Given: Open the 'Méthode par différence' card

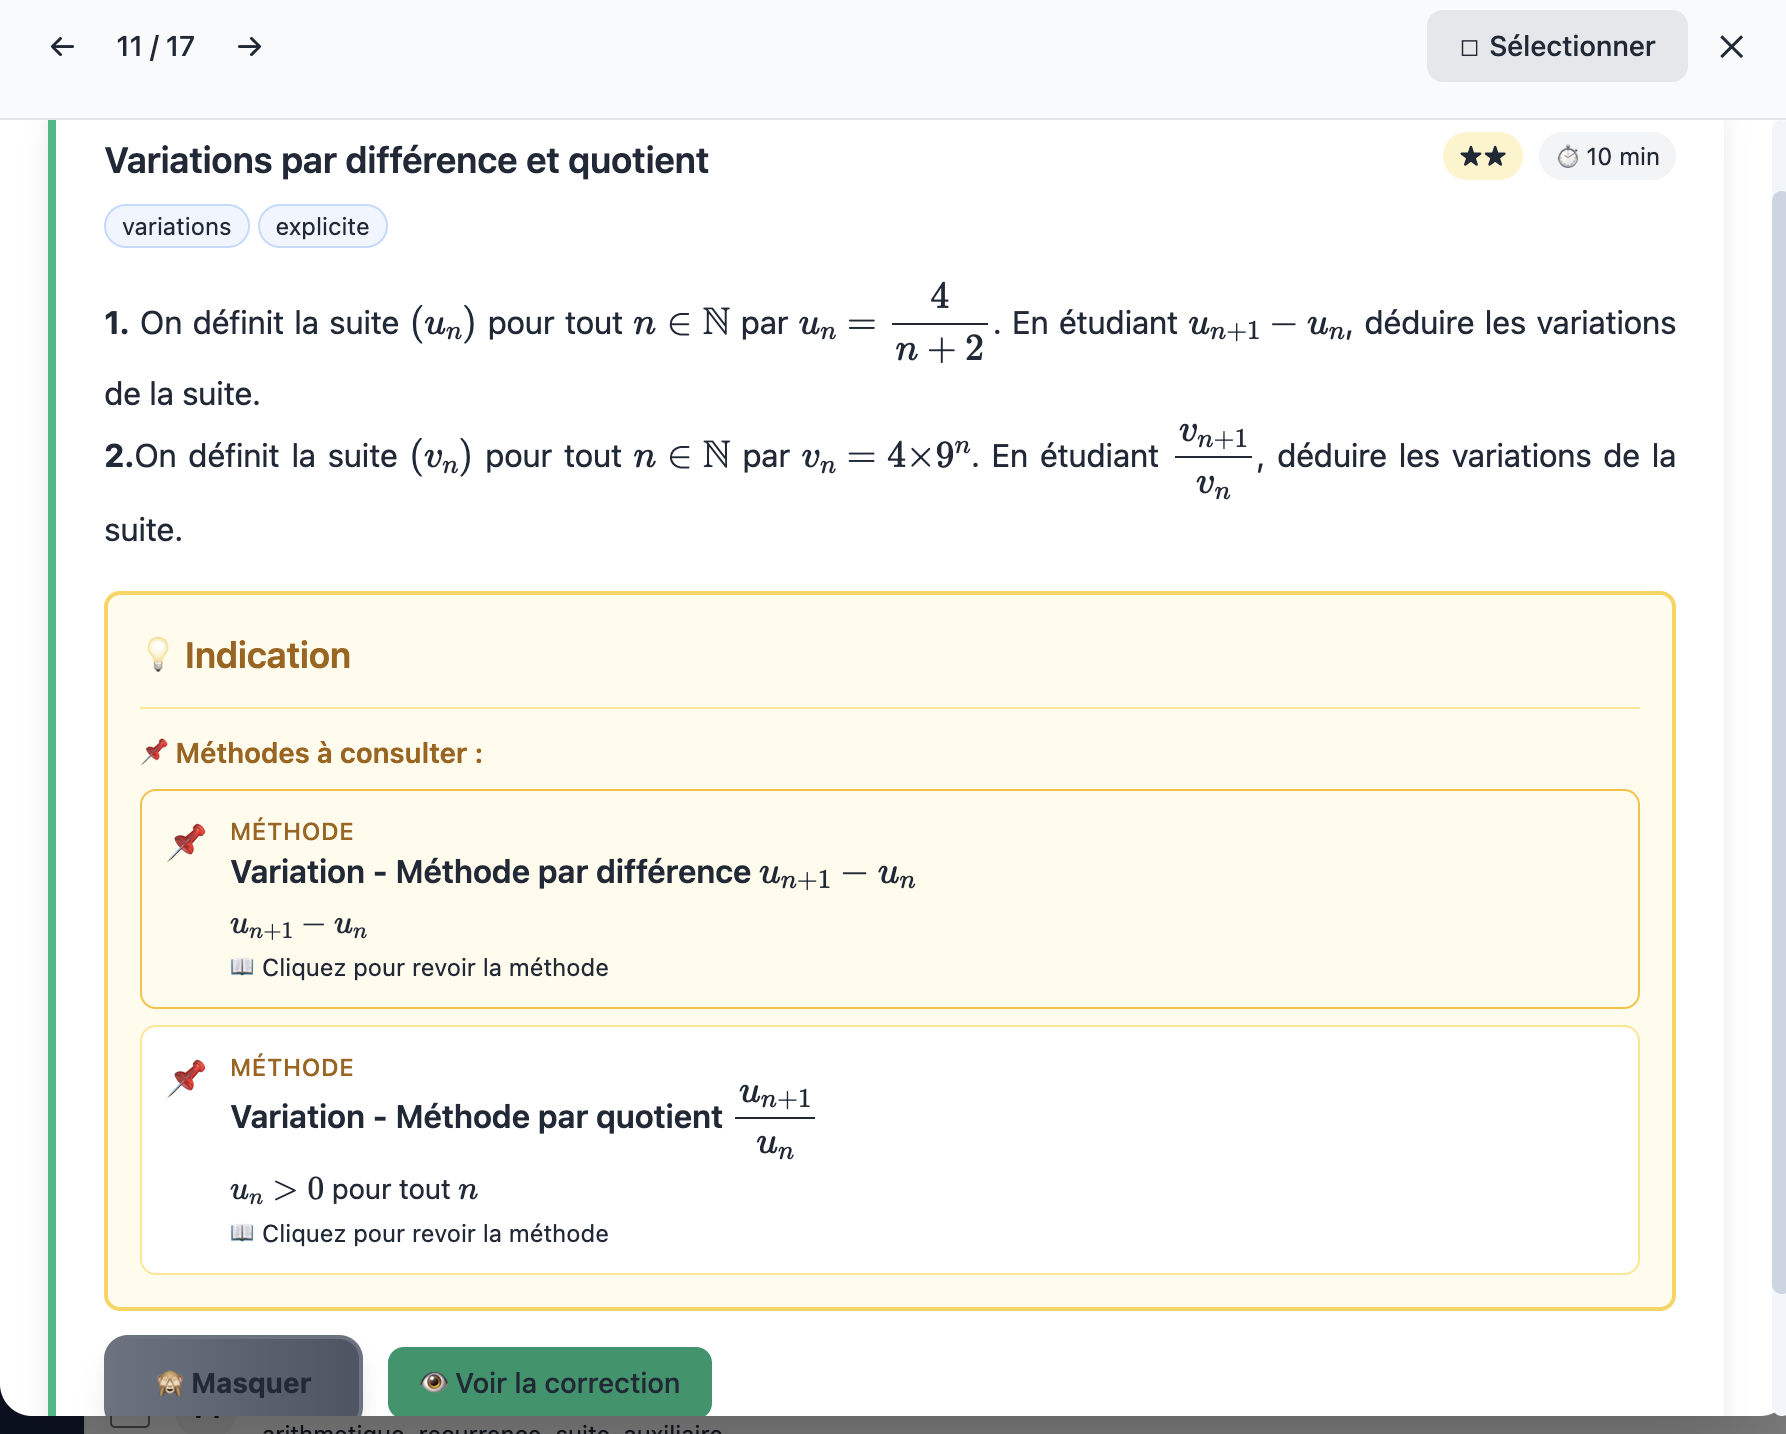Looking at the screenshot, I should click(889, 899).
